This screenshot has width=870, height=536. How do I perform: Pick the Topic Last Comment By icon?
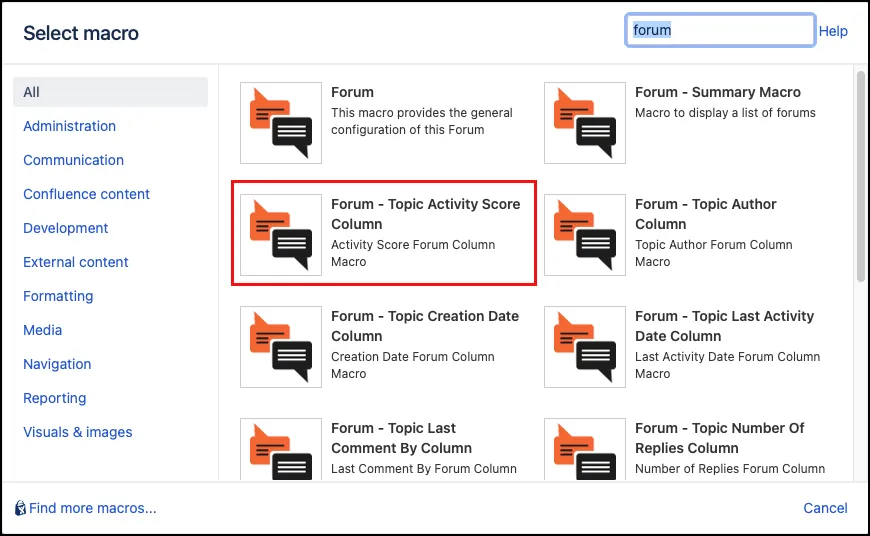pyautogui.click(x=281, y=449)
